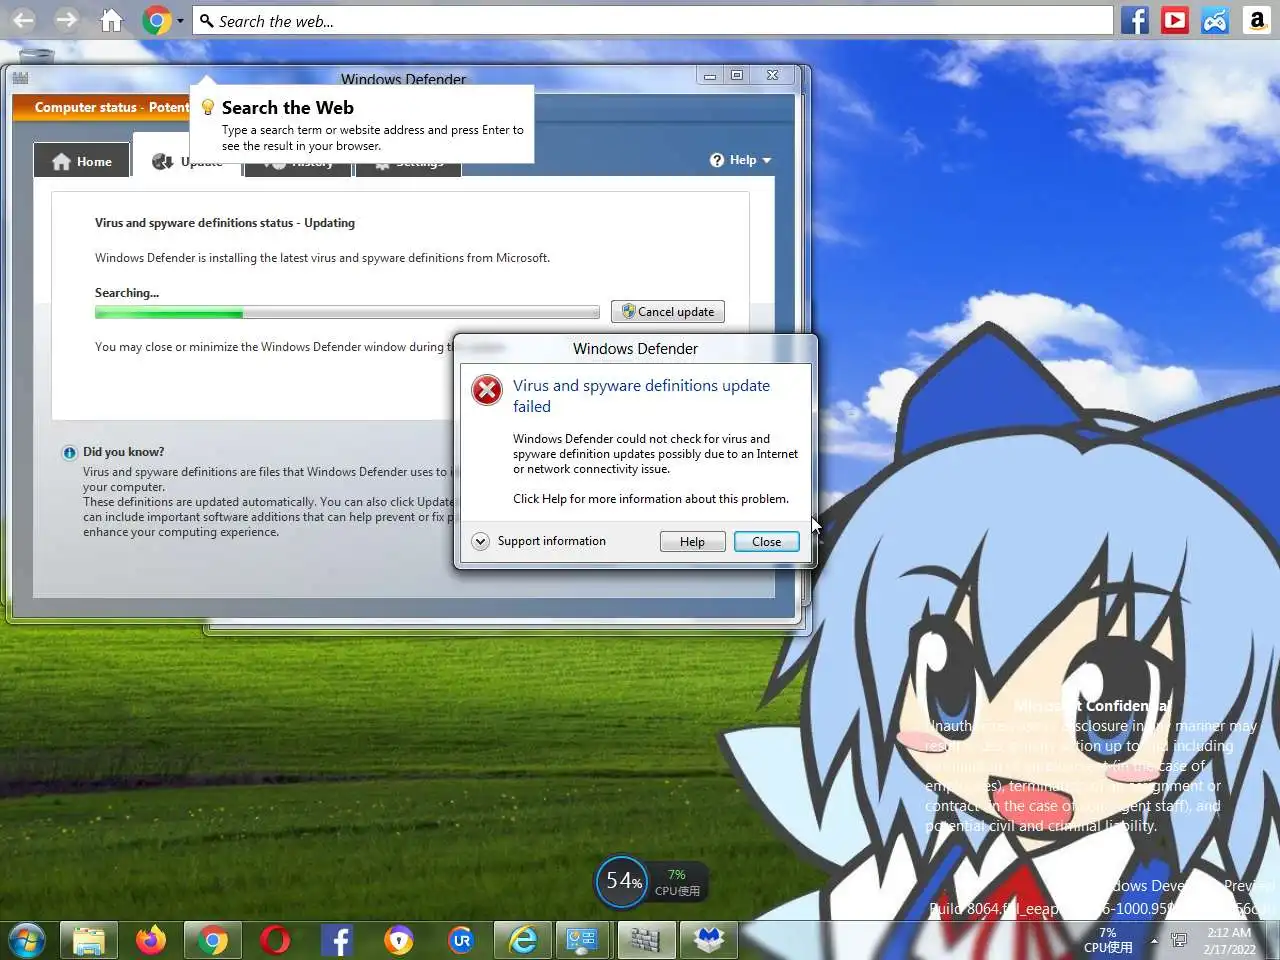Viewport: 1280px width, 960px height.
Task: Click the back arrow in the search toolbar
Action: pyautogui.click(x=23, y=20)
